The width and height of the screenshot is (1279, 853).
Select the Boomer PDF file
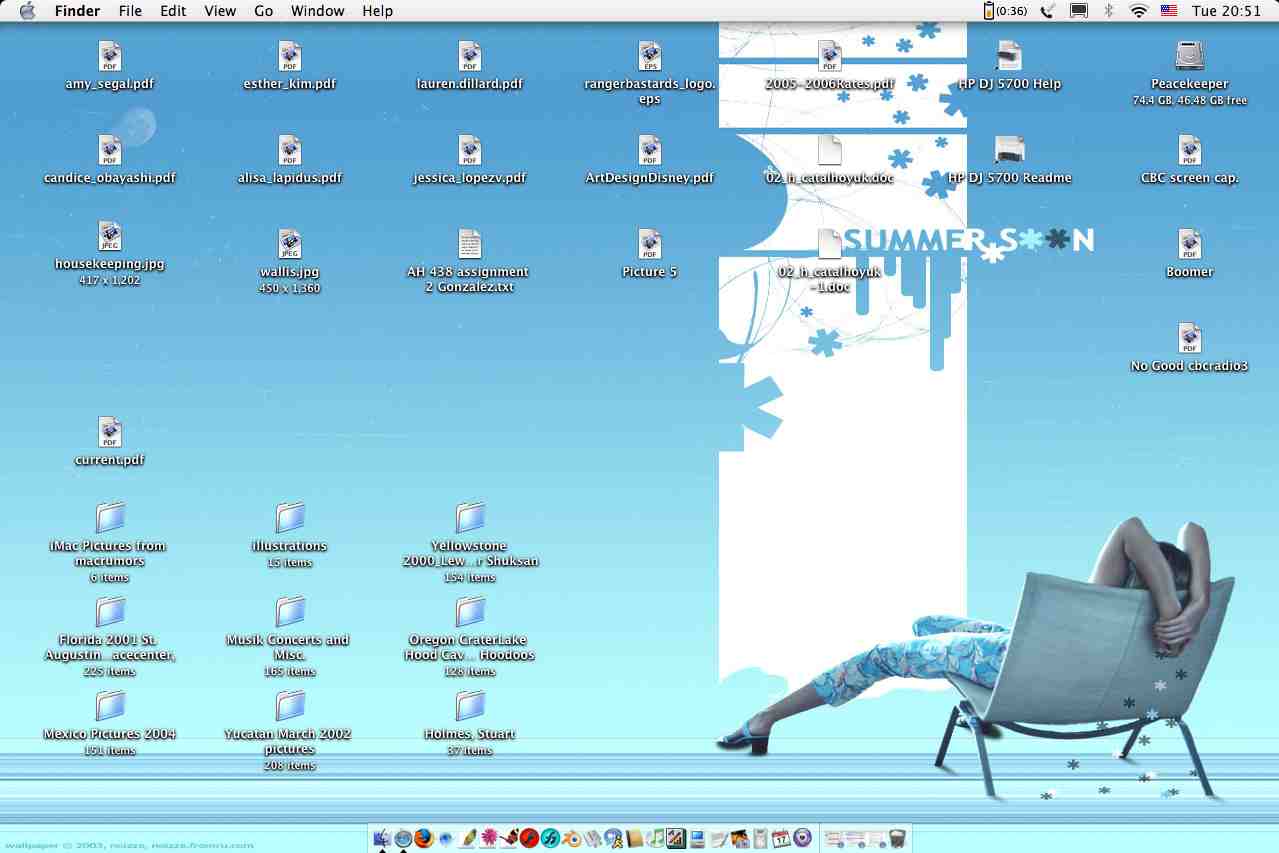click(x=1190, y=245)
